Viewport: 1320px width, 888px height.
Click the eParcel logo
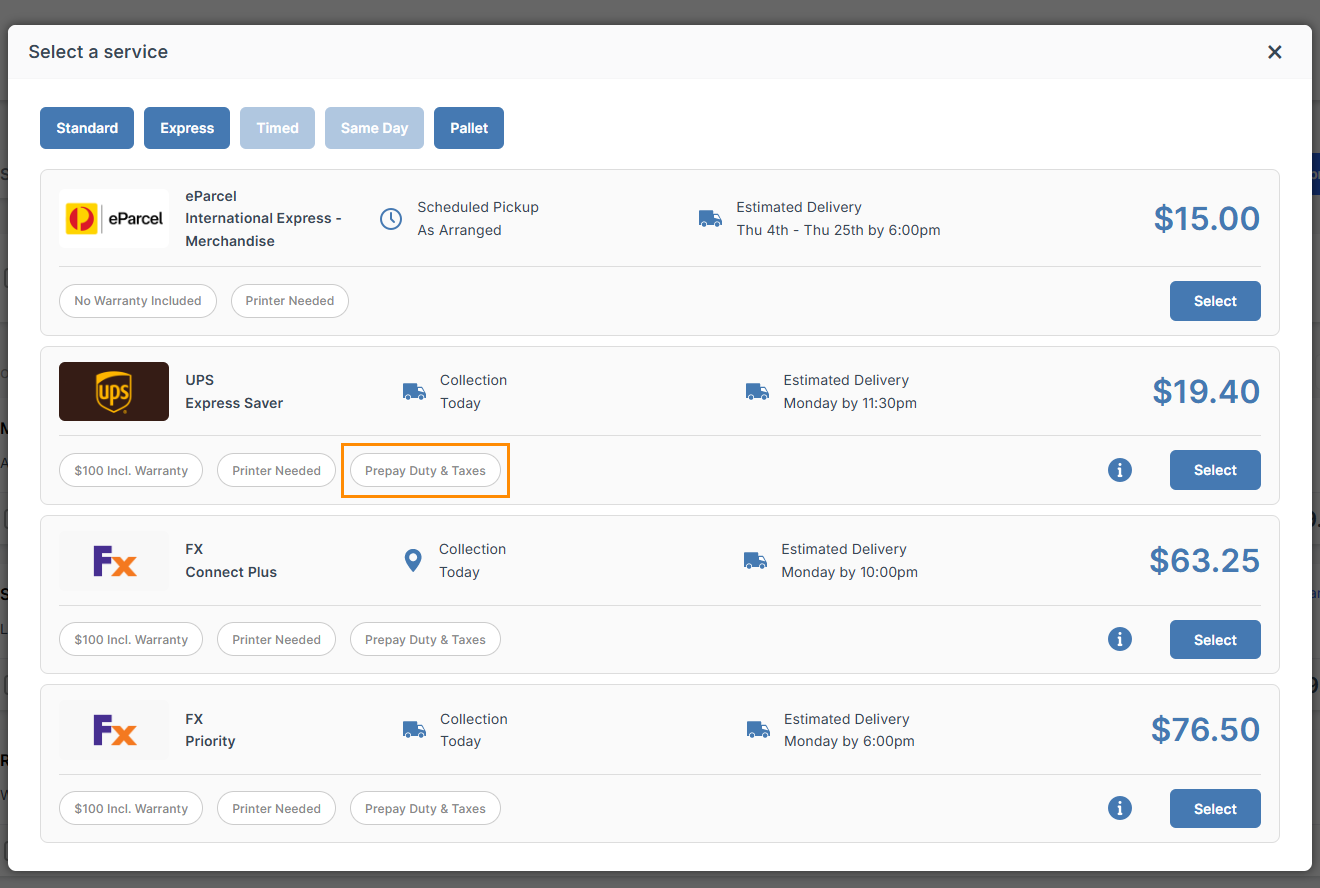click(x=114, y=218)
